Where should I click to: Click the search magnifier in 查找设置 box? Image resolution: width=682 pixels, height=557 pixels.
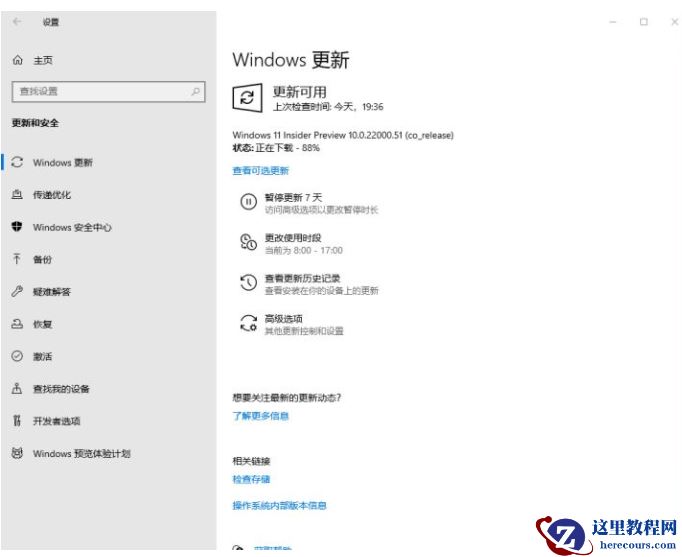point(195,91)
